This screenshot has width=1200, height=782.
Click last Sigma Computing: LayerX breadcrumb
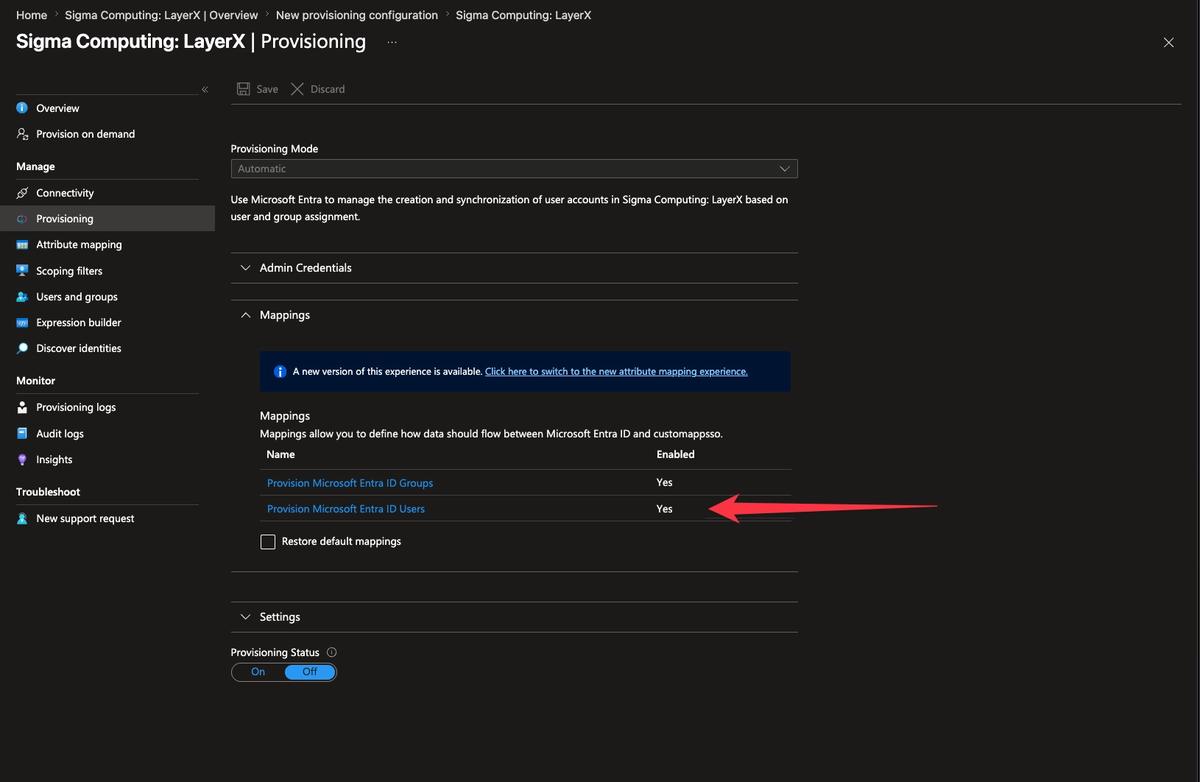[x=524, y=15]
